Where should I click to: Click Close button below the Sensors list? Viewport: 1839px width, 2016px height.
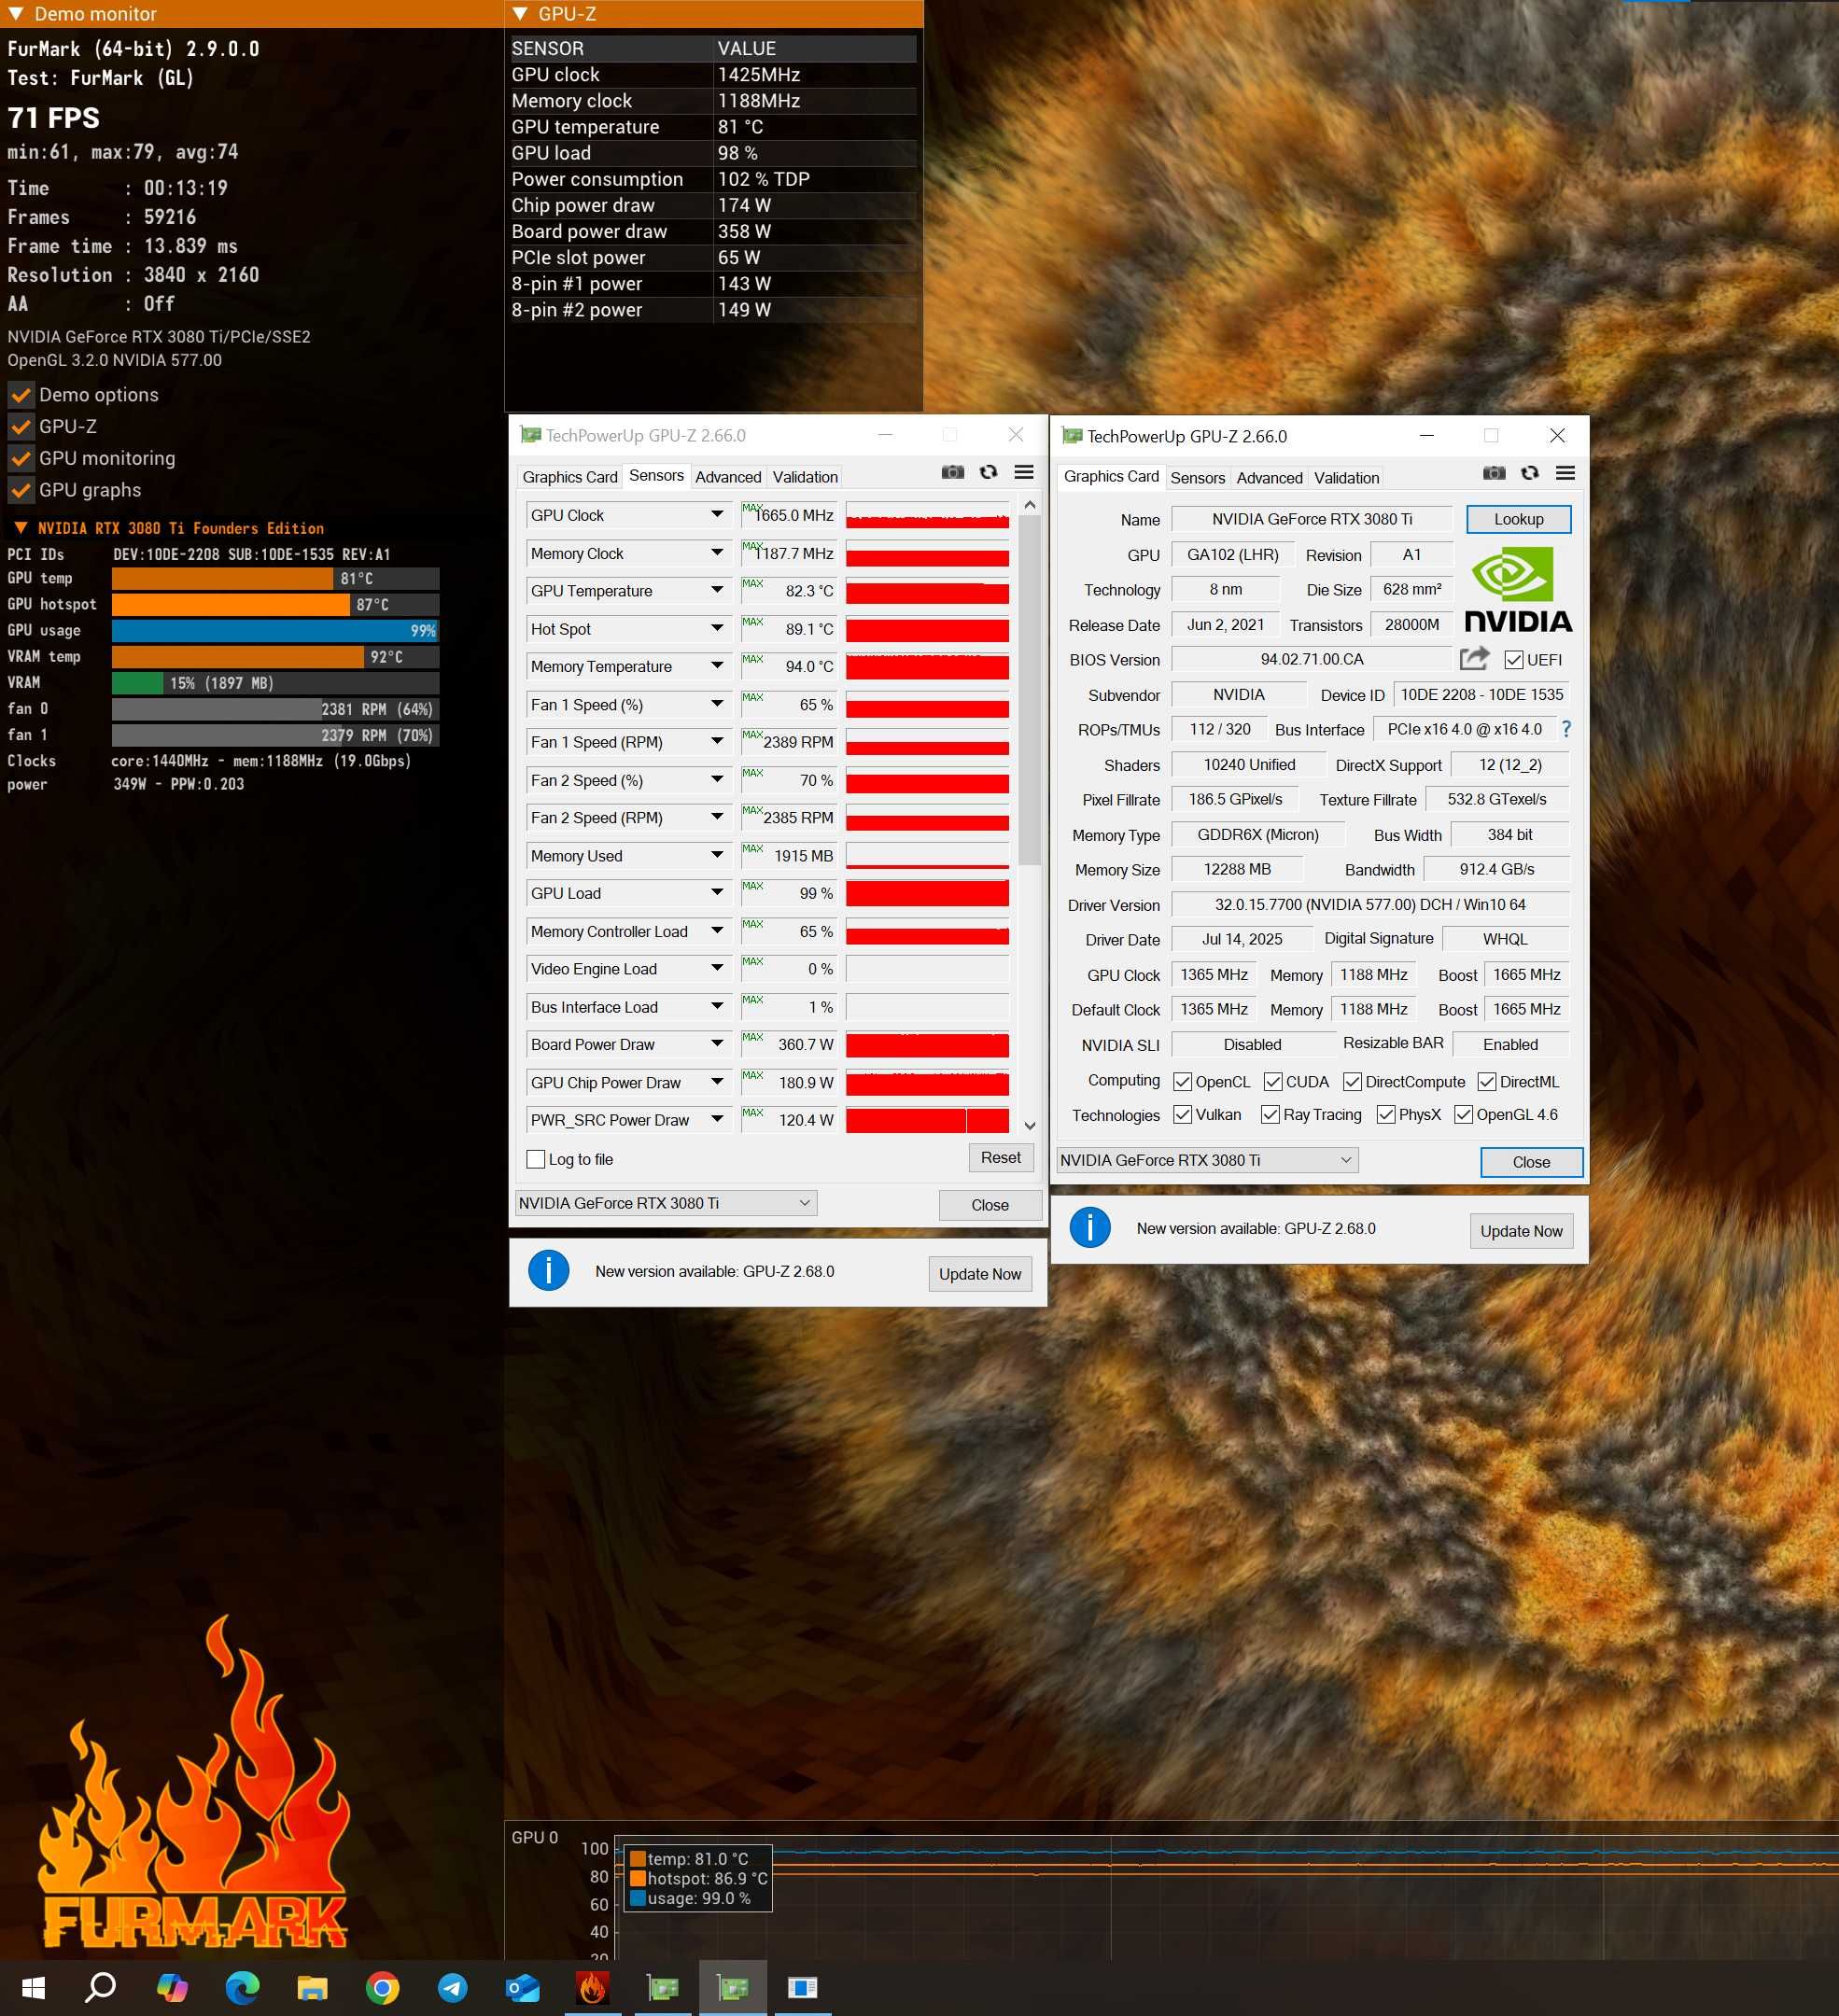click(990, 1205)
